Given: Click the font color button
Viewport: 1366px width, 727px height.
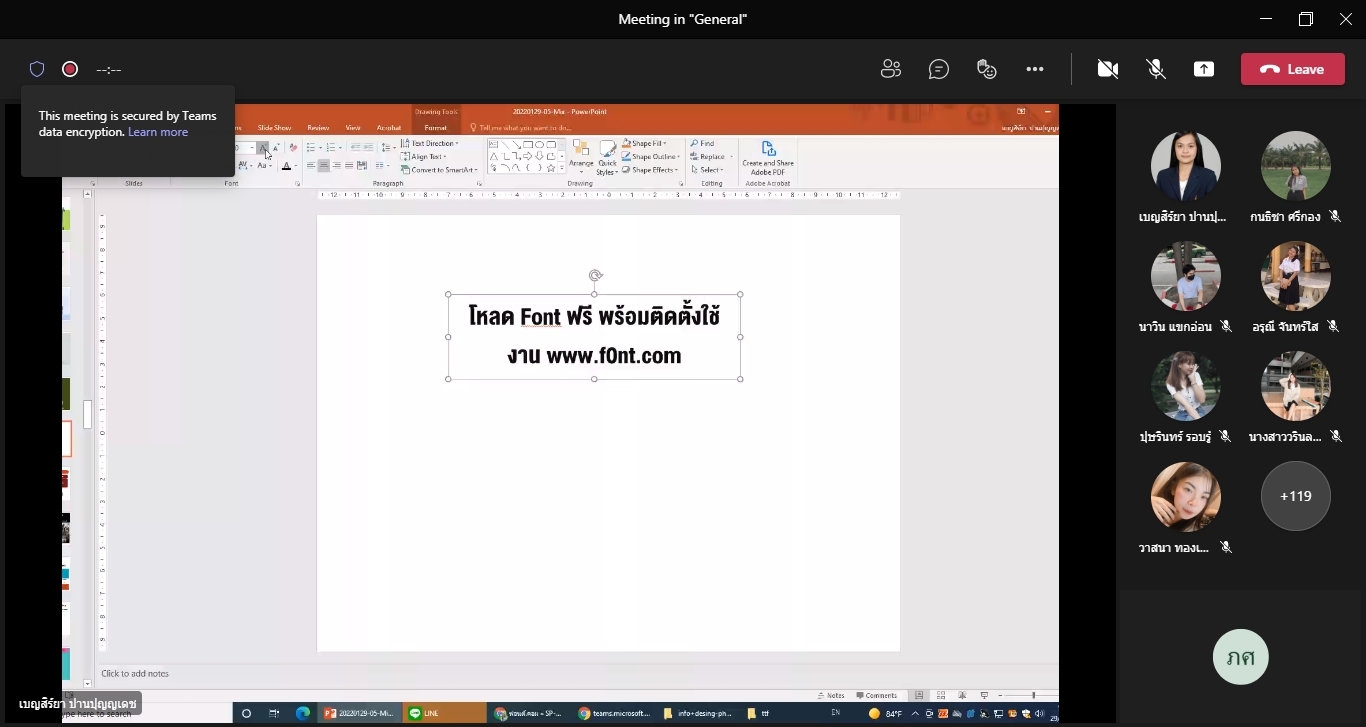Looking at the screenshot, I should (x=286, y=166).
